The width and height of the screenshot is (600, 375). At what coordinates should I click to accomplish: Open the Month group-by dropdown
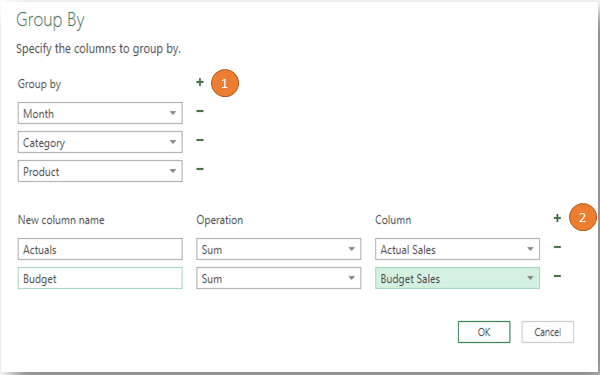[100, 113]
